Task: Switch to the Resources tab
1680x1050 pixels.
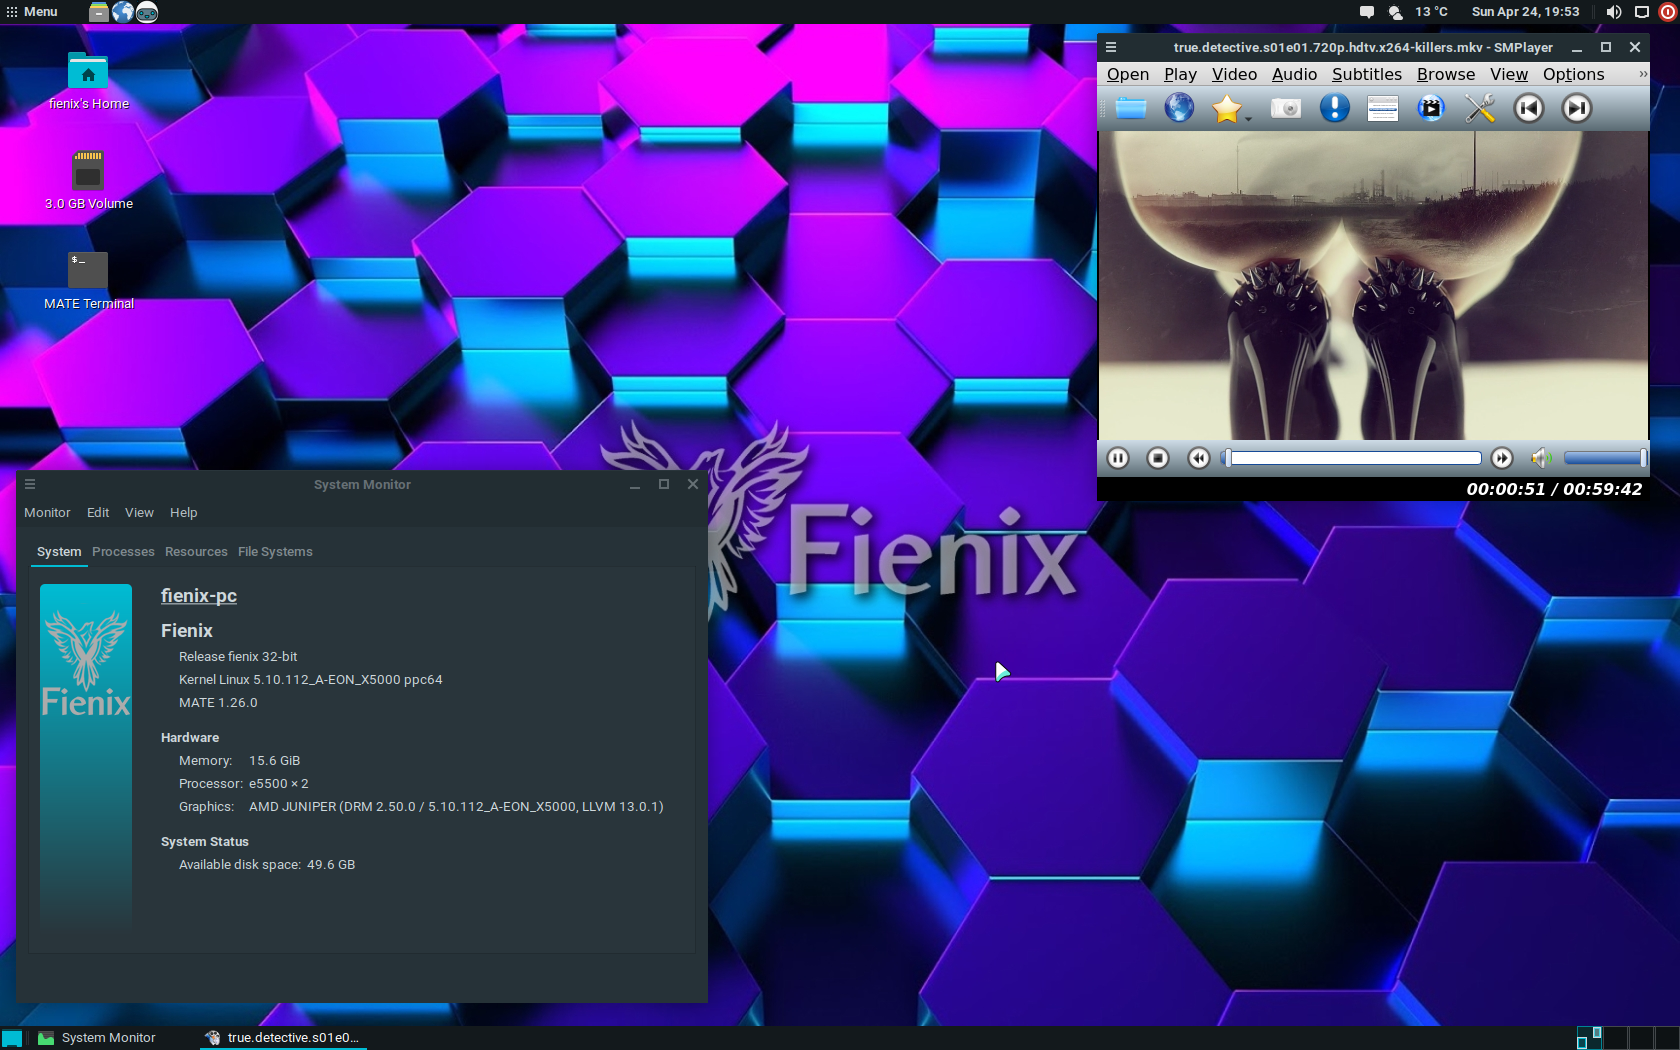Action: point(196,552)
